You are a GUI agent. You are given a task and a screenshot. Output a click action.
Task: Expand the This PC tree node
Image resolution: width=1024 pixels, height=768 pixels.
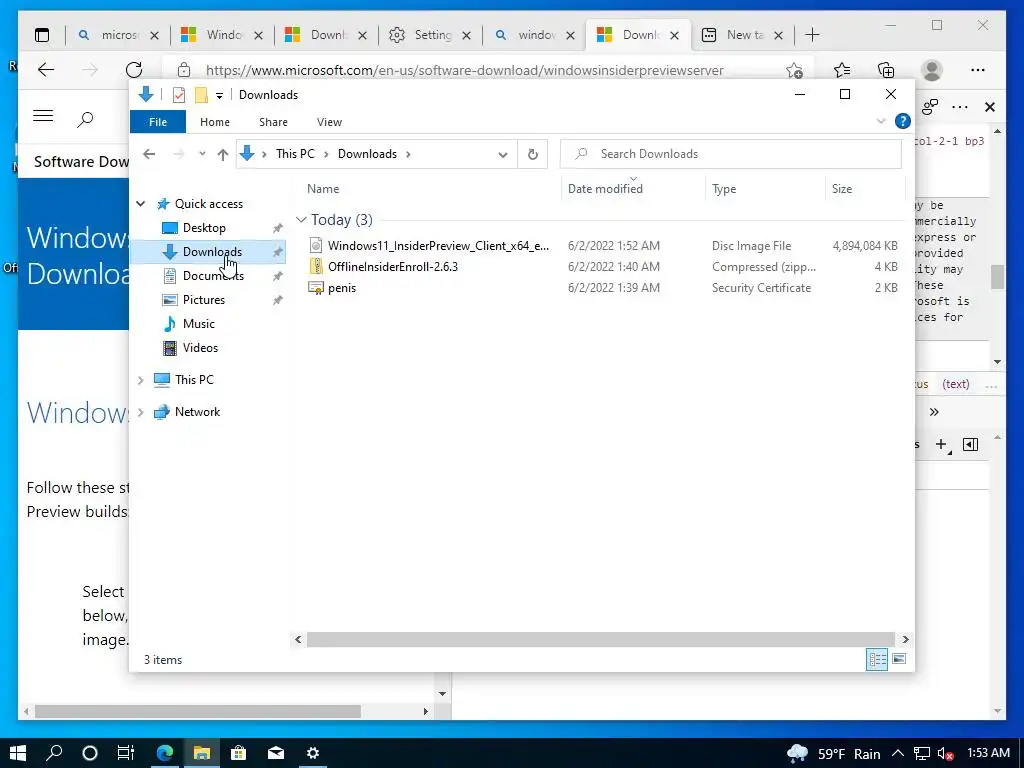point(140,380)
